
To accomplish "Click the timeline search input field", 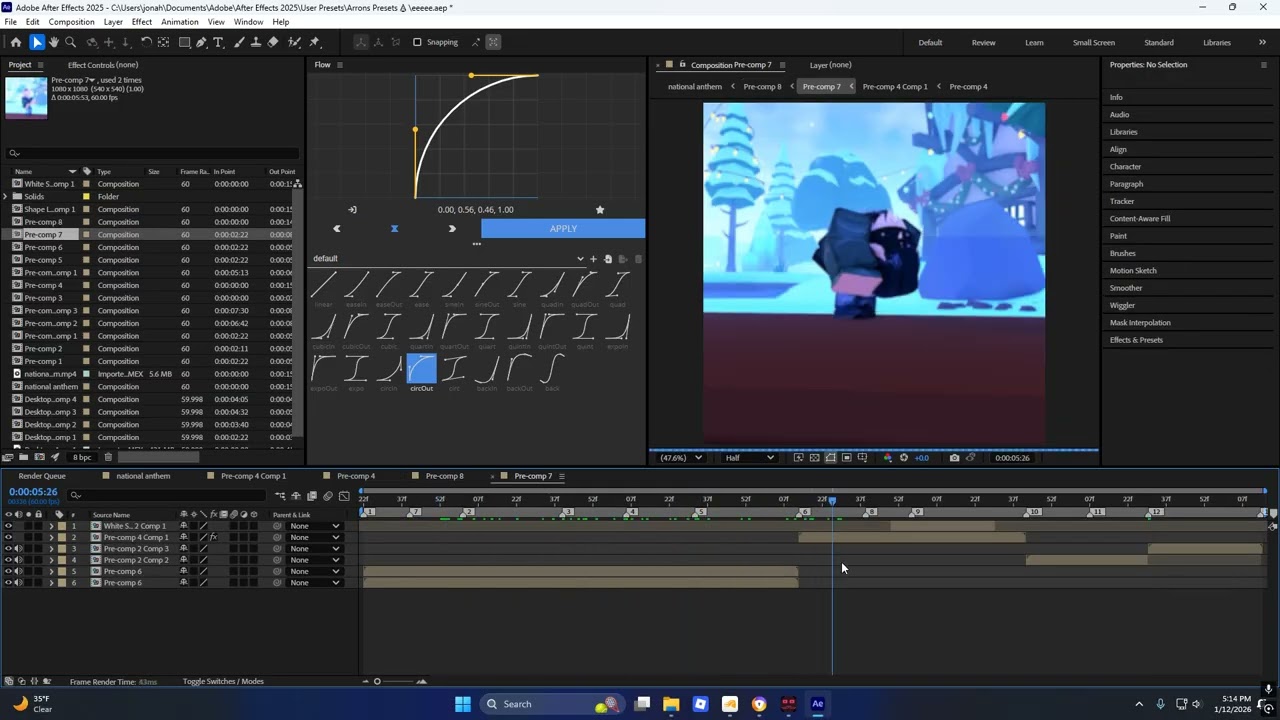I will (165, 495).
